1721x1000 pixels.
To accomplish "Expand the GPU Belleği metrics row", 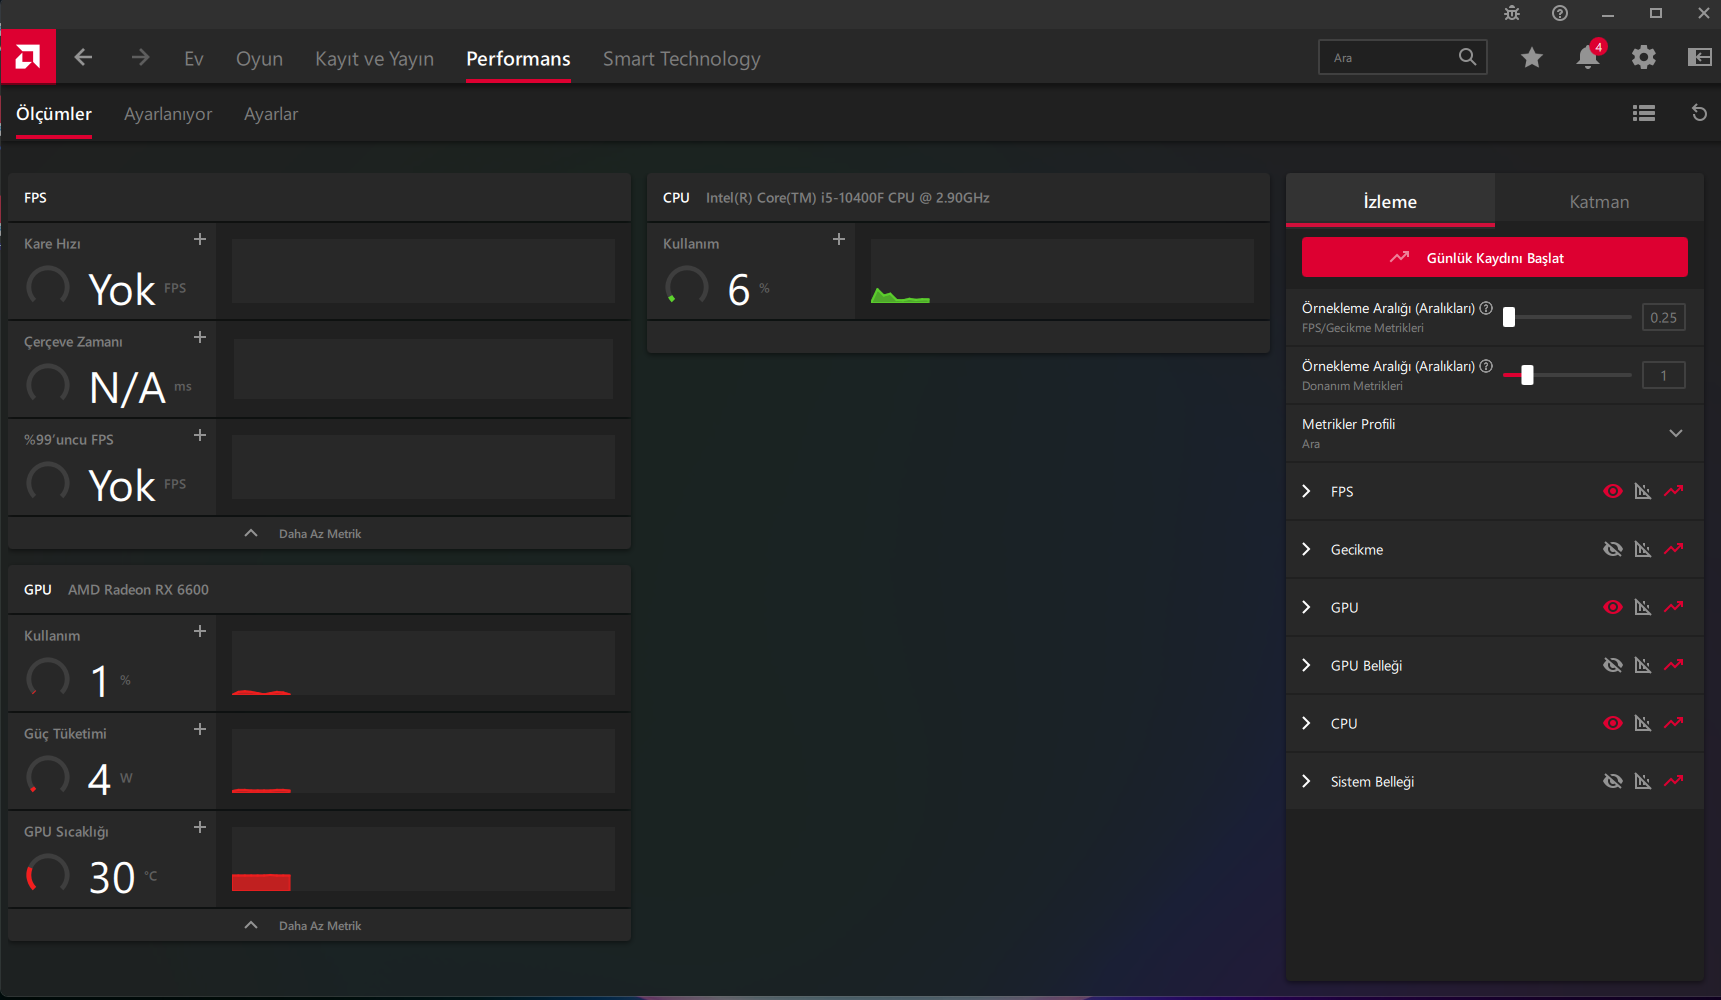I will [x=1306, y=665].
